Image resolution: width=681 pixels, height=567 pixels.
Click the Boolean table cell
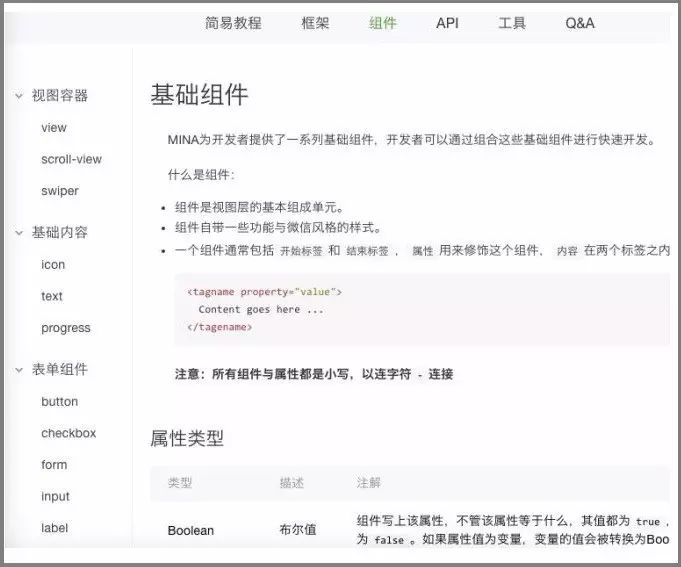[191, 531]
